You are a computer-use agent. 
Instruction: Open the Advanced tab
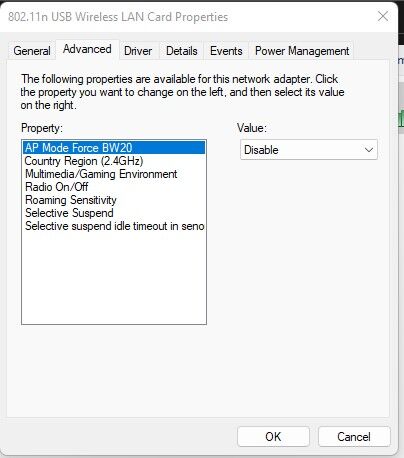(87, 49)
